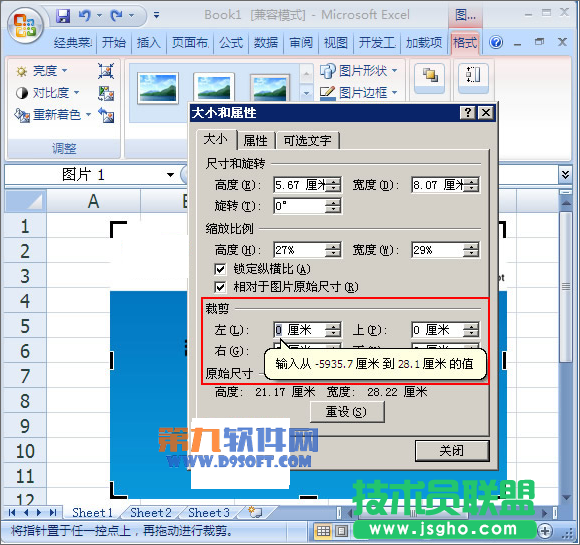Open the 重新着色 recolor menu
The width and height of the screenshot is (580, 545).
point(53,115)
